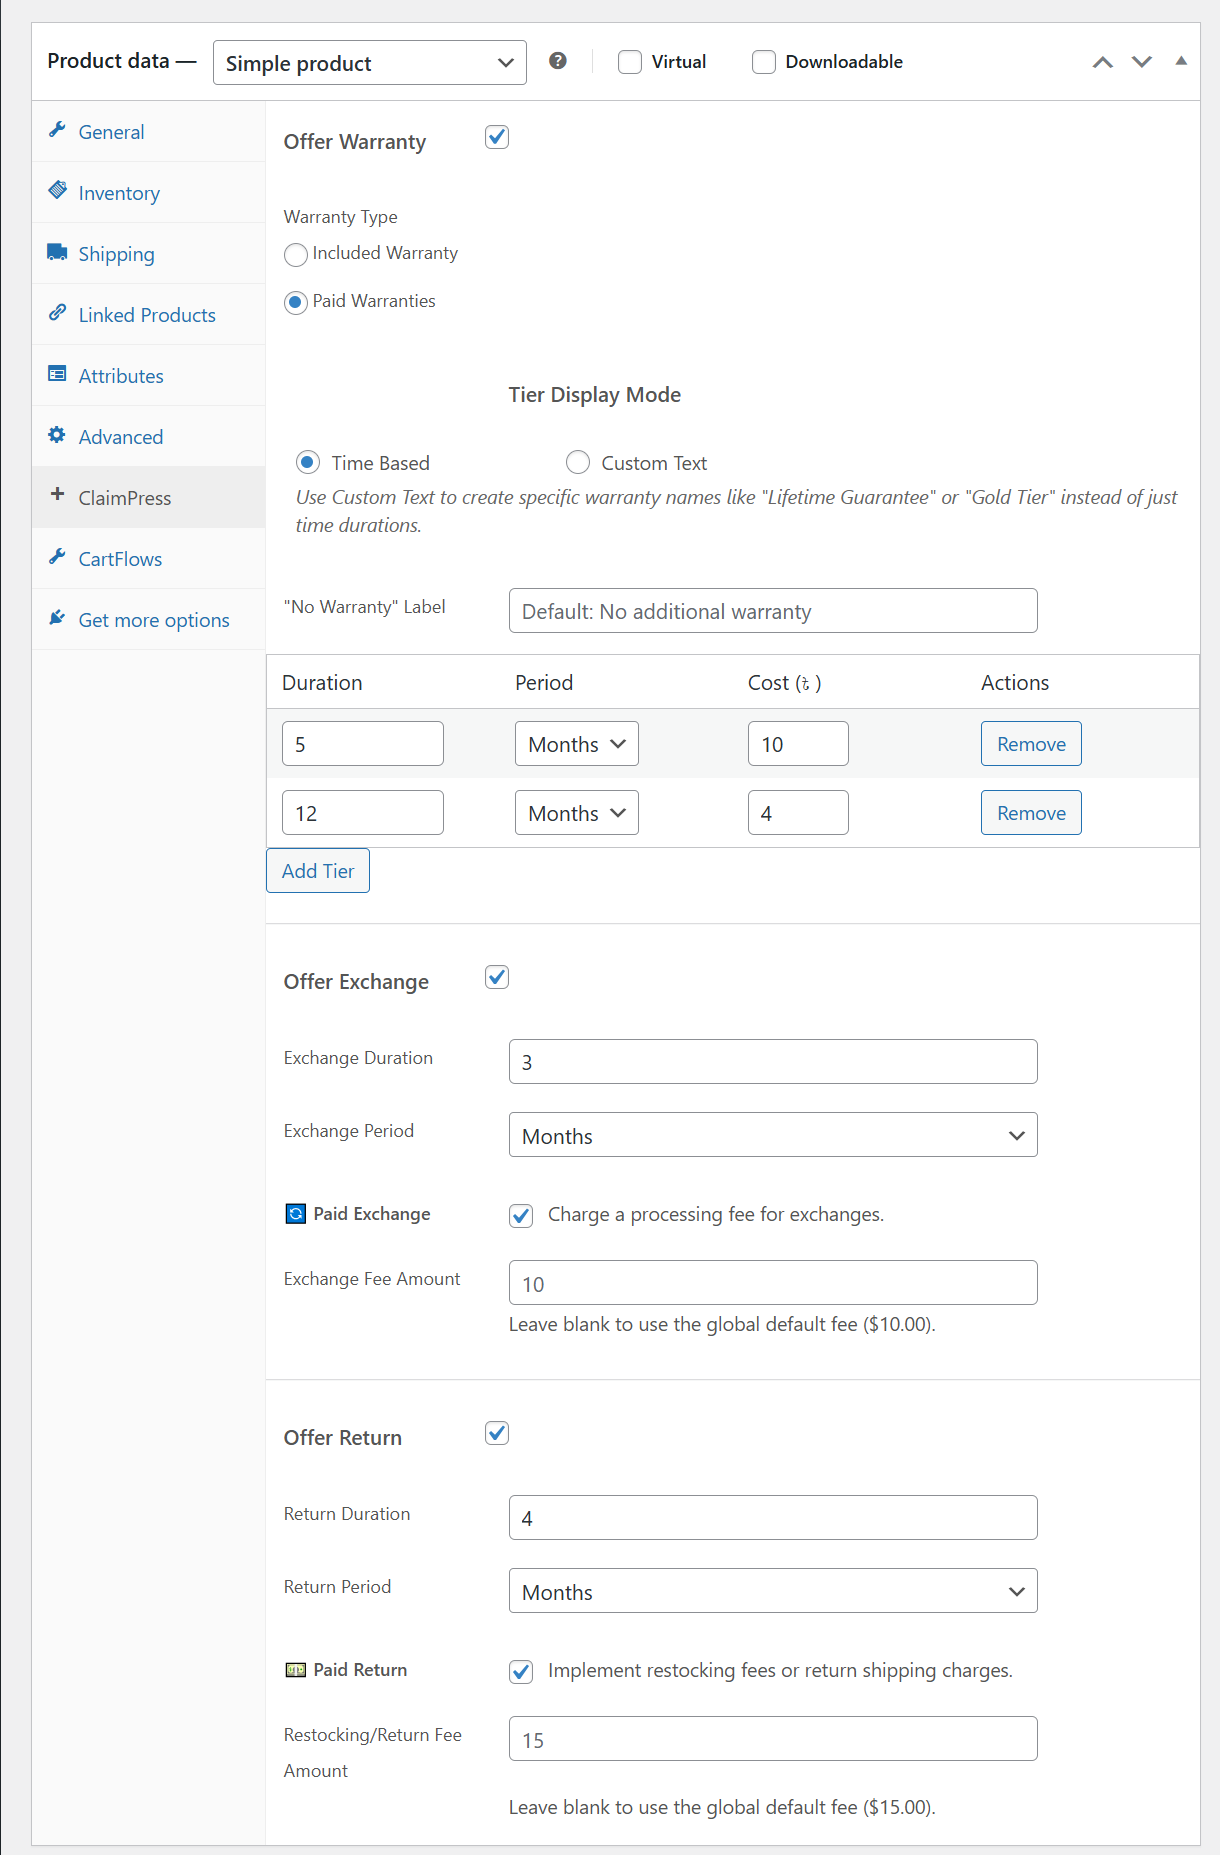This screenshot has height=1855, width=1220.
Task: Choose Custom Text tier display mode
Action: pyautogui.click(x=578, y=462)
